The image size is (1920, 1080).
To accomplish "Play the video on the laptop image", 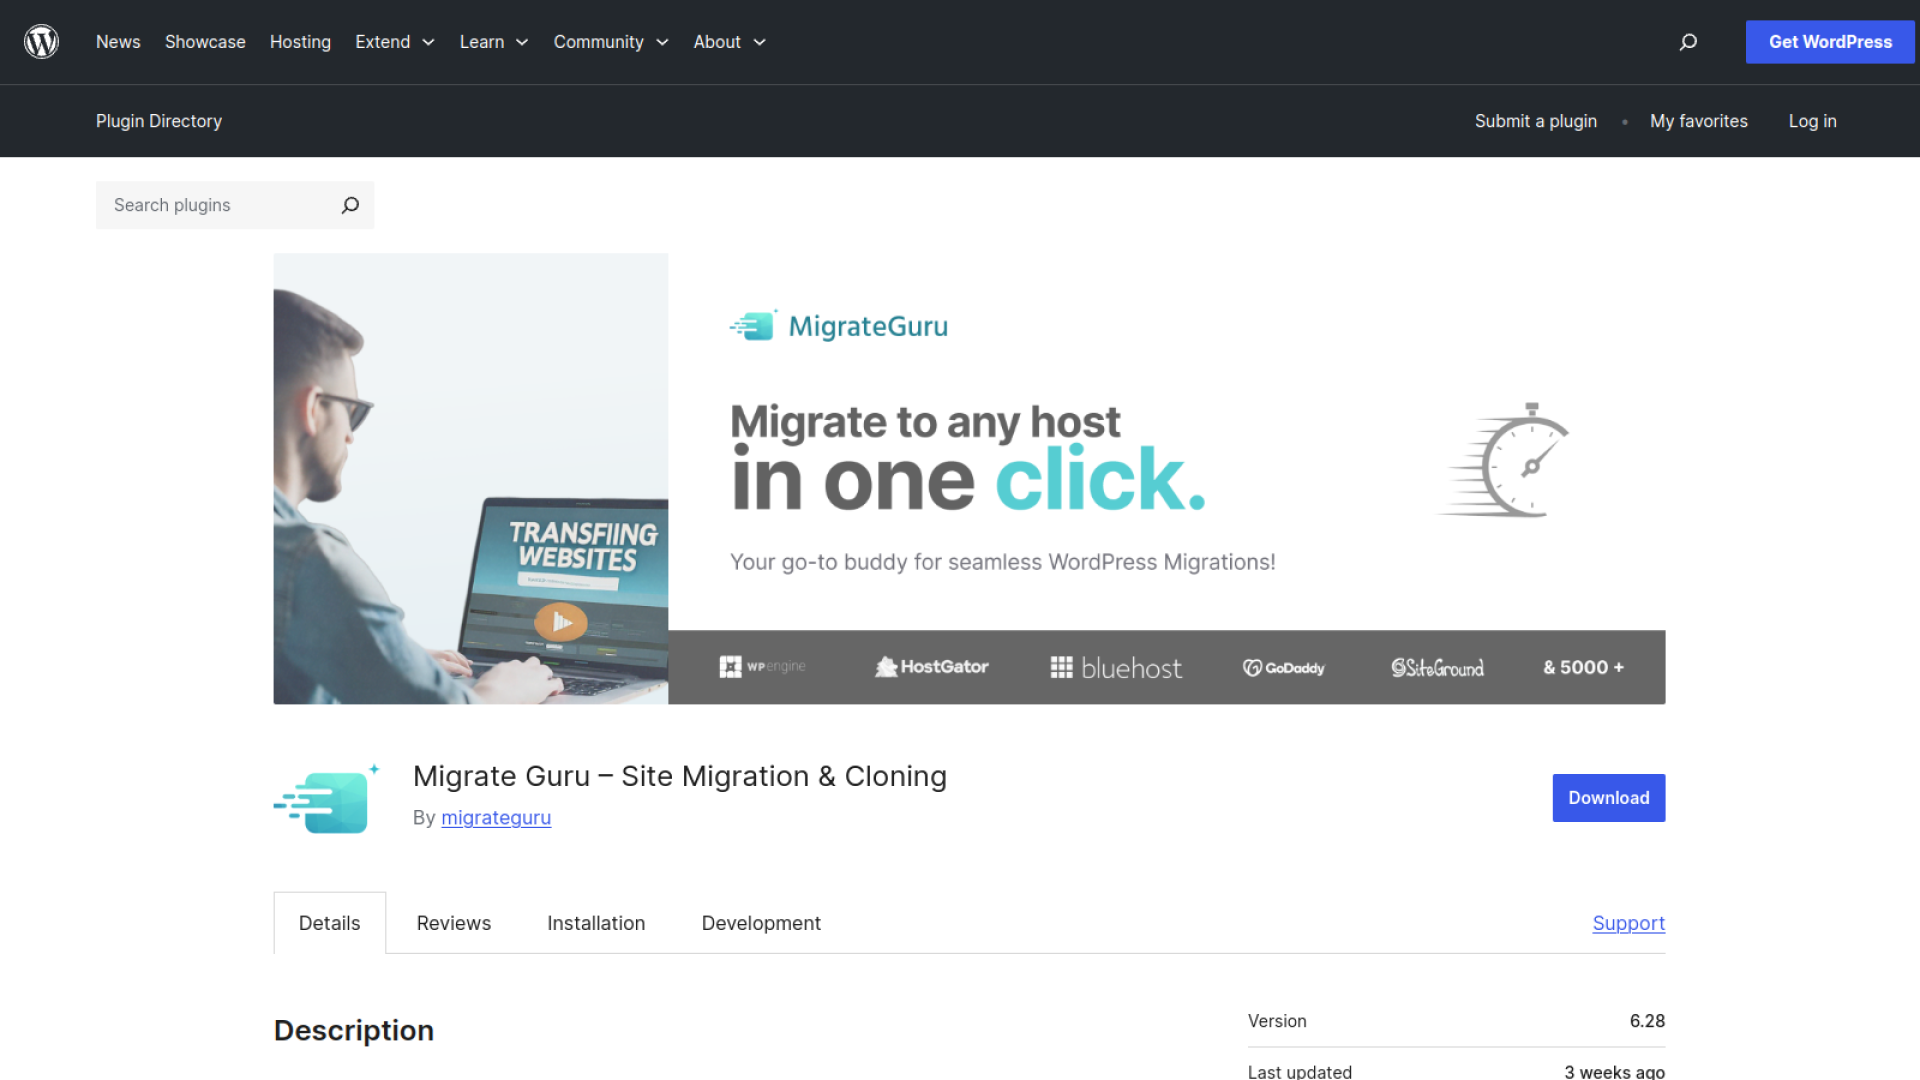I will 561,622.
